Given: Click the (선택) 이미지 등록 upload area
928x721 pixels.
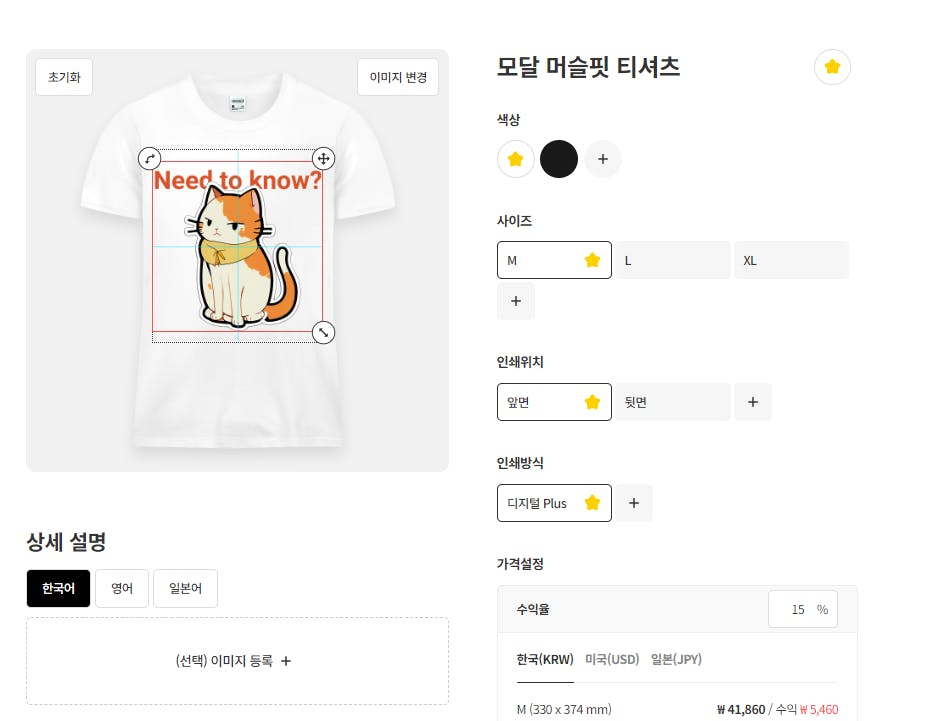Looking at the screenshot, I should (x=237, y=661).
